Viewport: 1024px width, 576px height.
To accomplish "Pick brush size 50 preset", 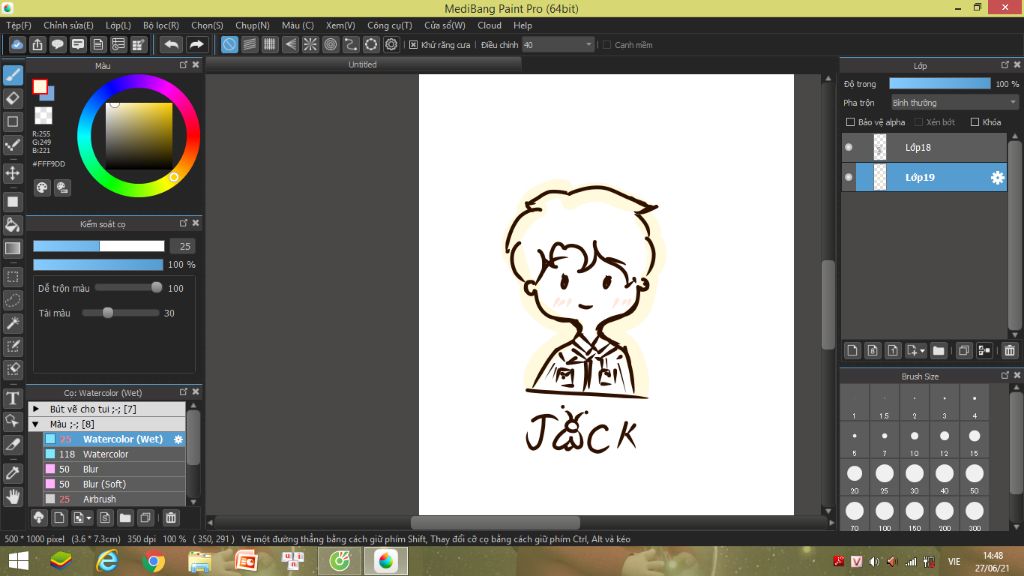I will 974,477.
